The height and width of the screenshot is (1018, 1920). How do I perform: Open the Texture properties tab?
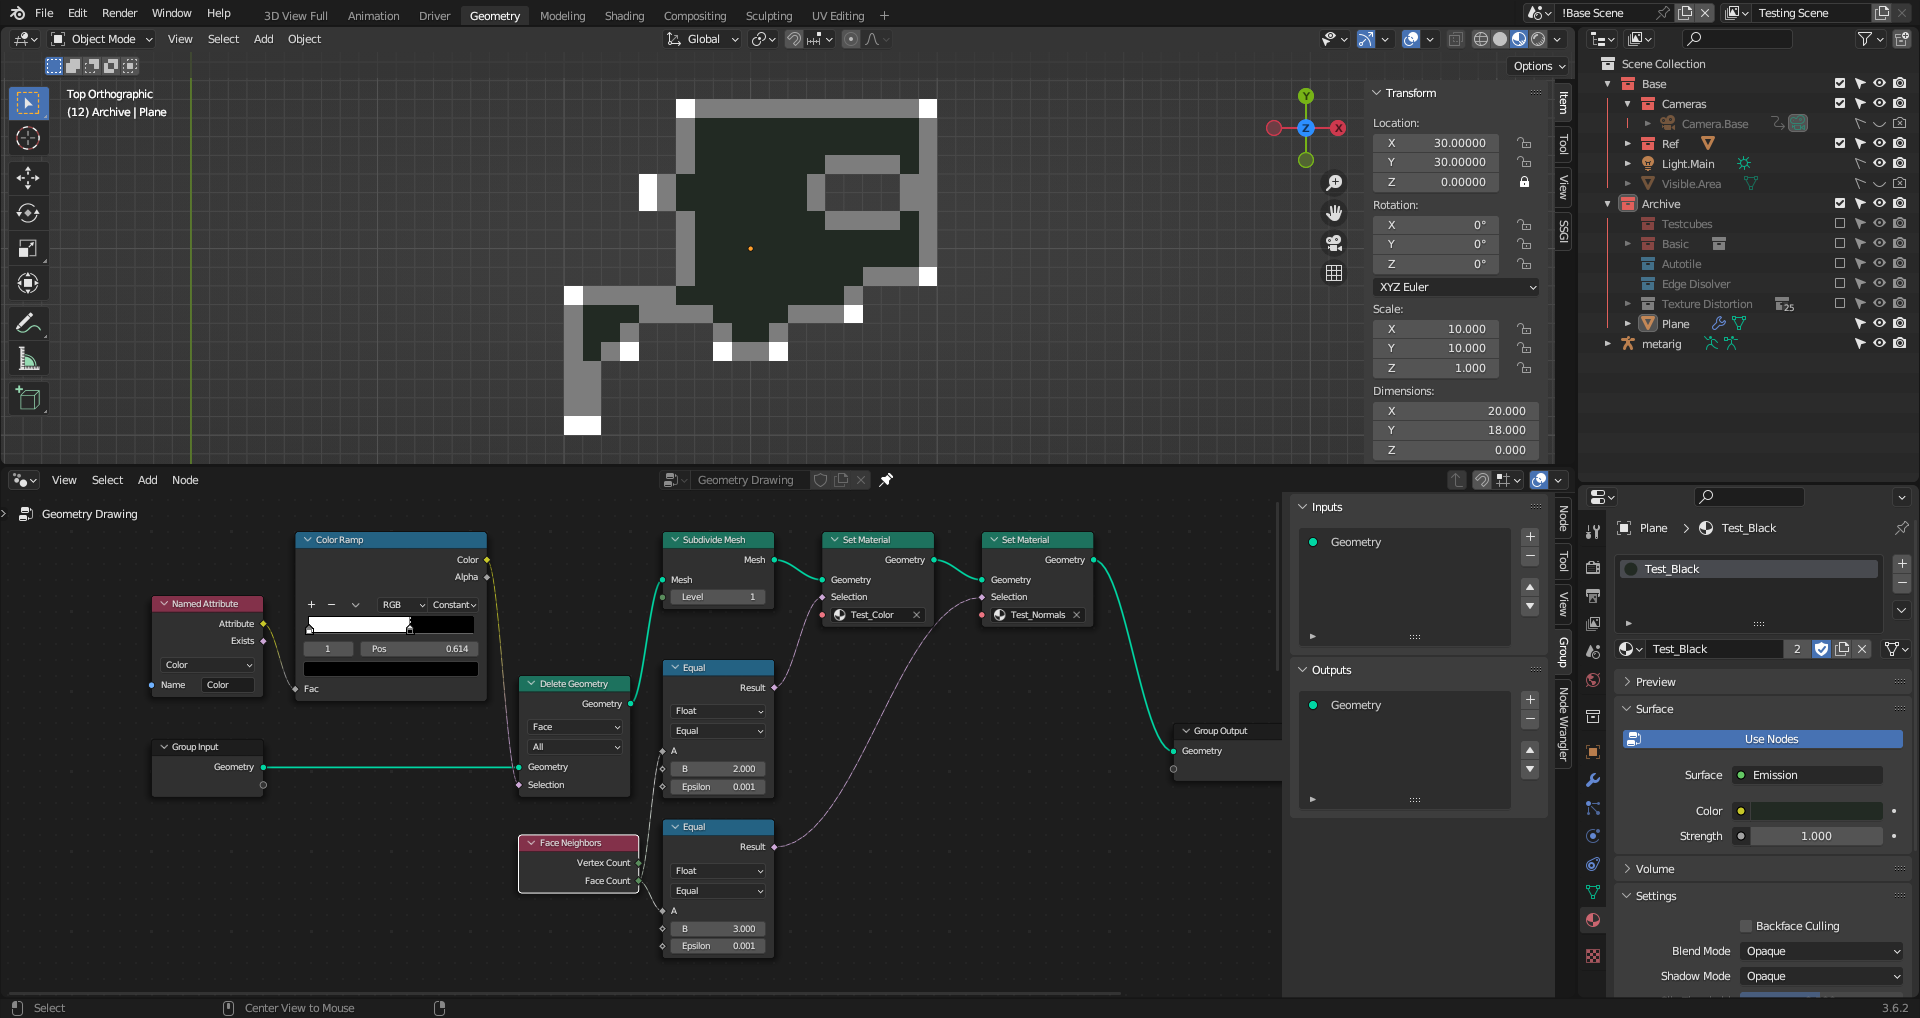[x=1593, y=956]
